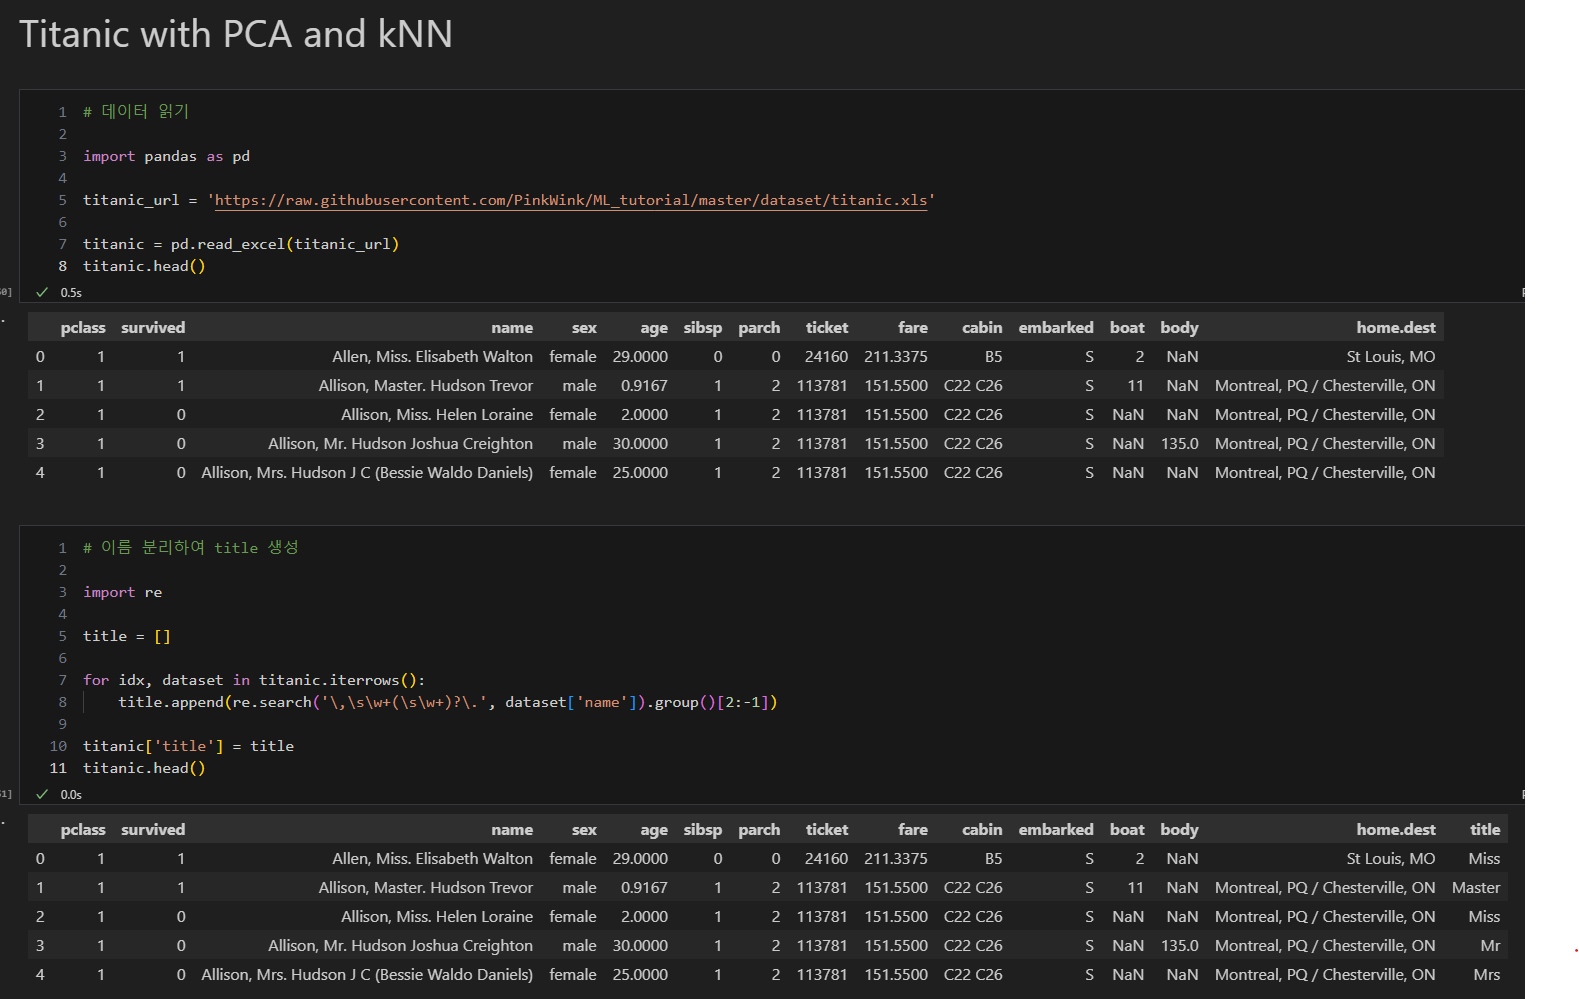The width and height of the screenshot is (1579, 999).
Task: Click the 'titanic_url =' variable assignment
Action: tap(140, 200)
